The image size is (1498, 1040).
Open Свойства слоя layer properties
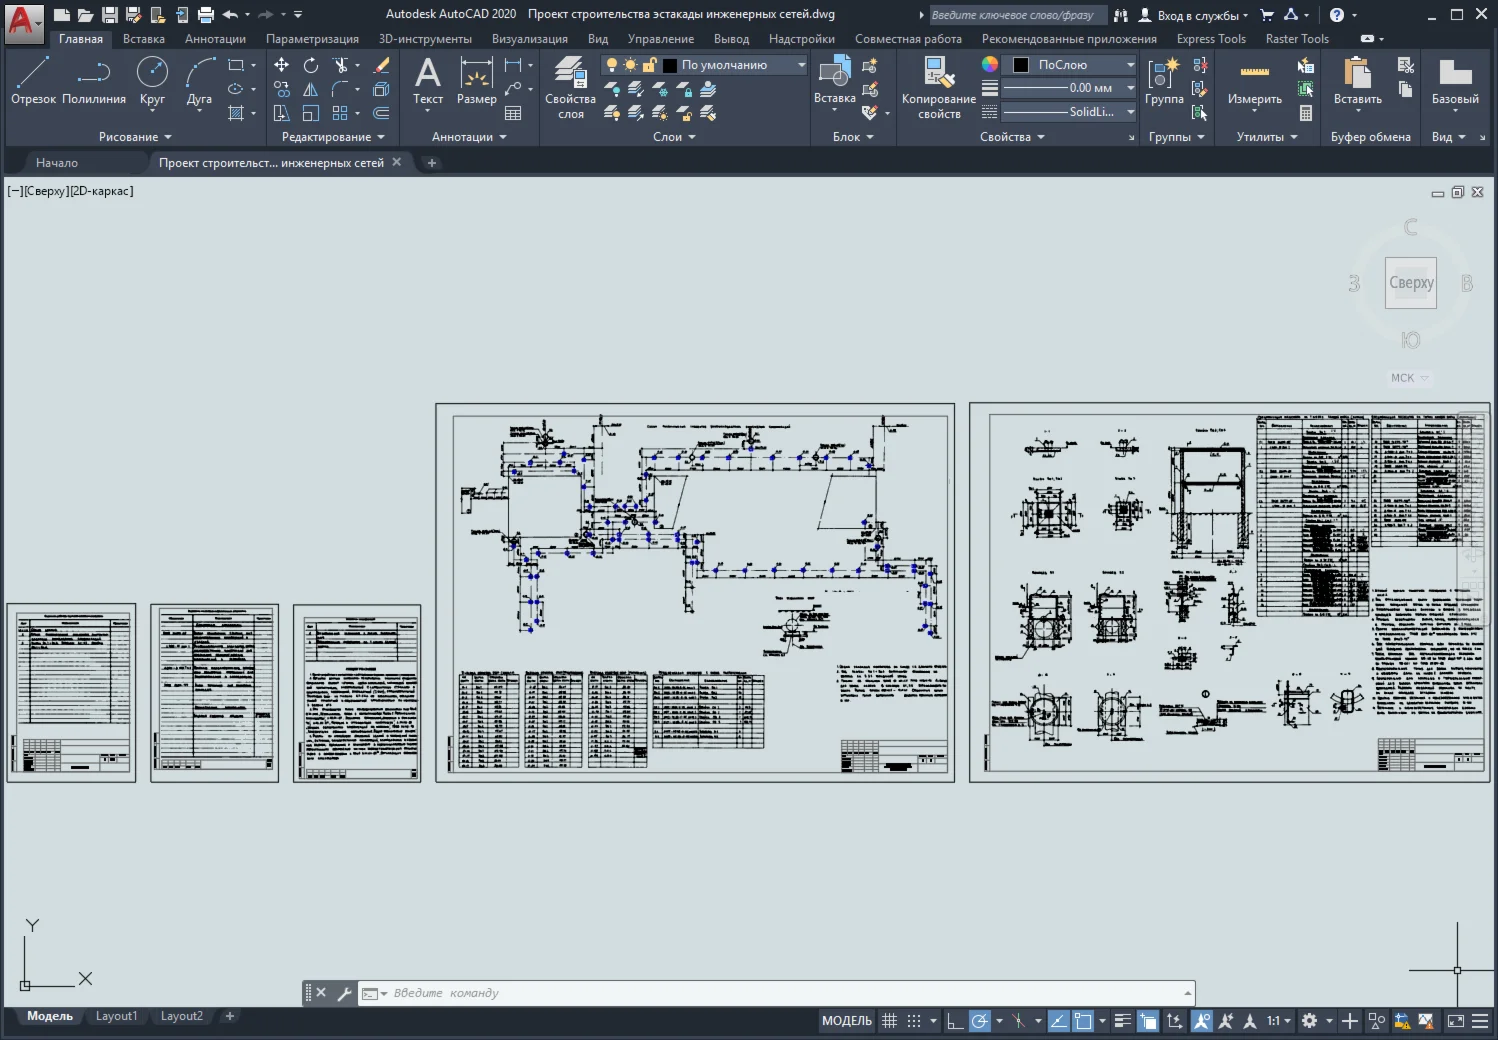tap(570, 87)
